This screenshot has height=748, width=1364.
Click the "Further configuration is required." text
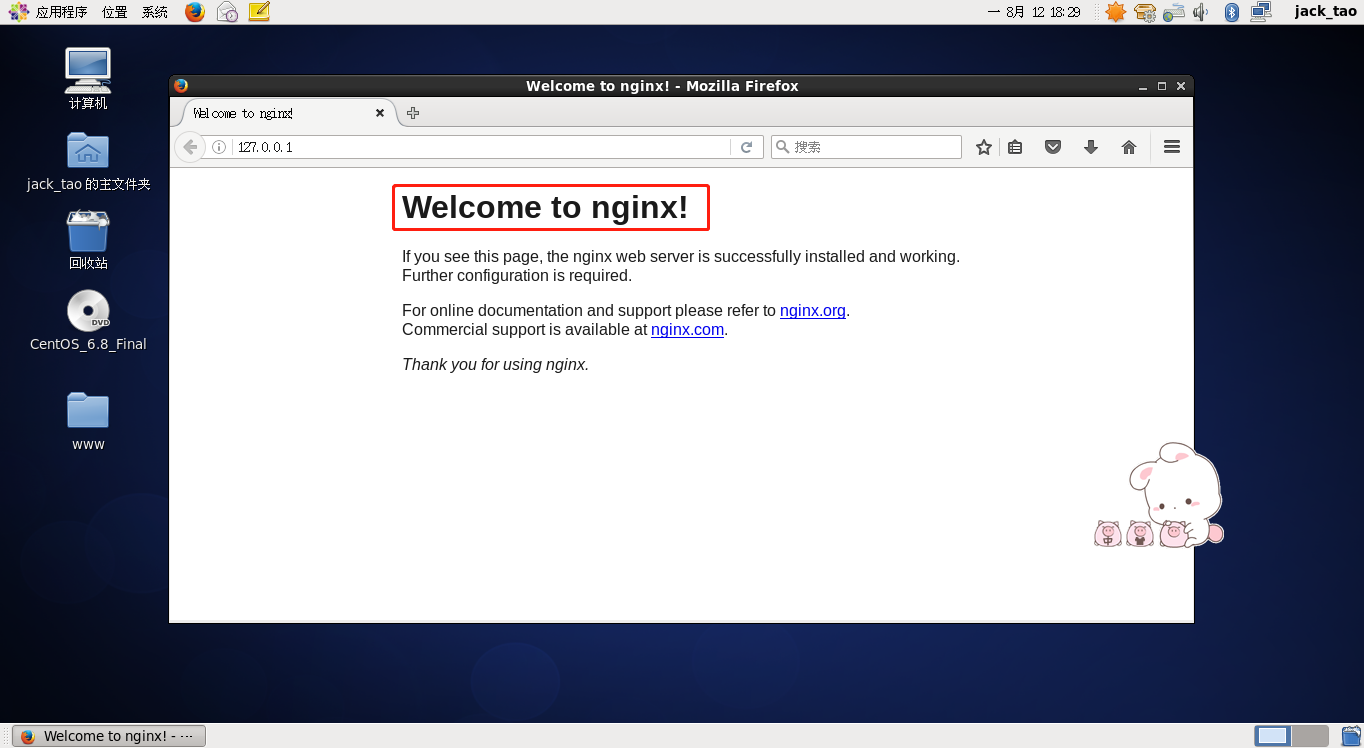[x=517, y=275]
